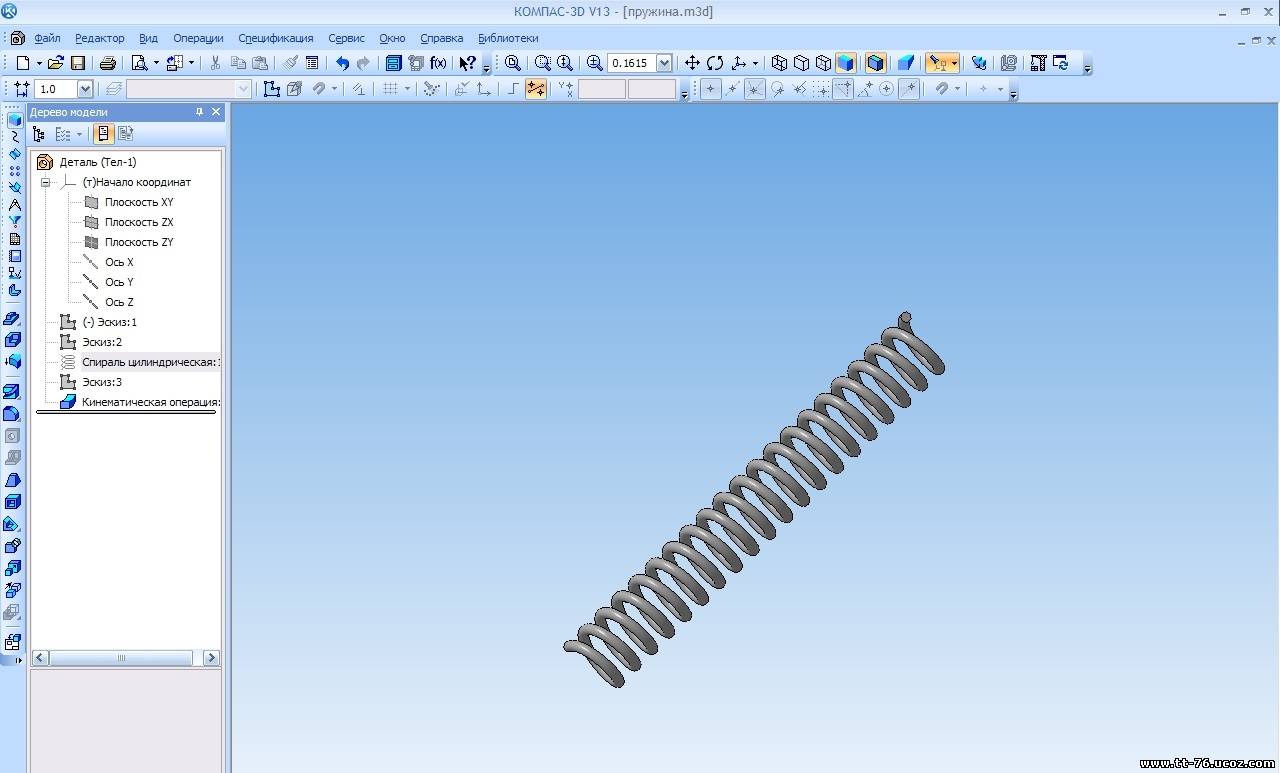The image size is (1280, 773).
Task: Start a new sketch
Action: pyautogui.click(x=272, y=89)
